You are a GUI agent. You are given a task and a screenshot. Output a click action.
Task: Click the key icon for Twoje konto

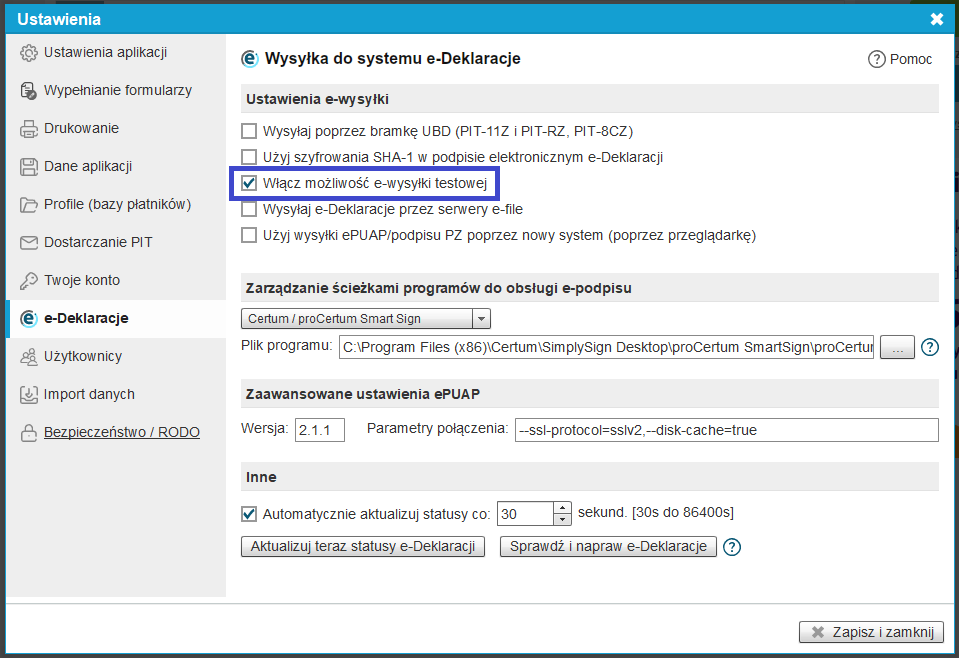pos(29,281)
